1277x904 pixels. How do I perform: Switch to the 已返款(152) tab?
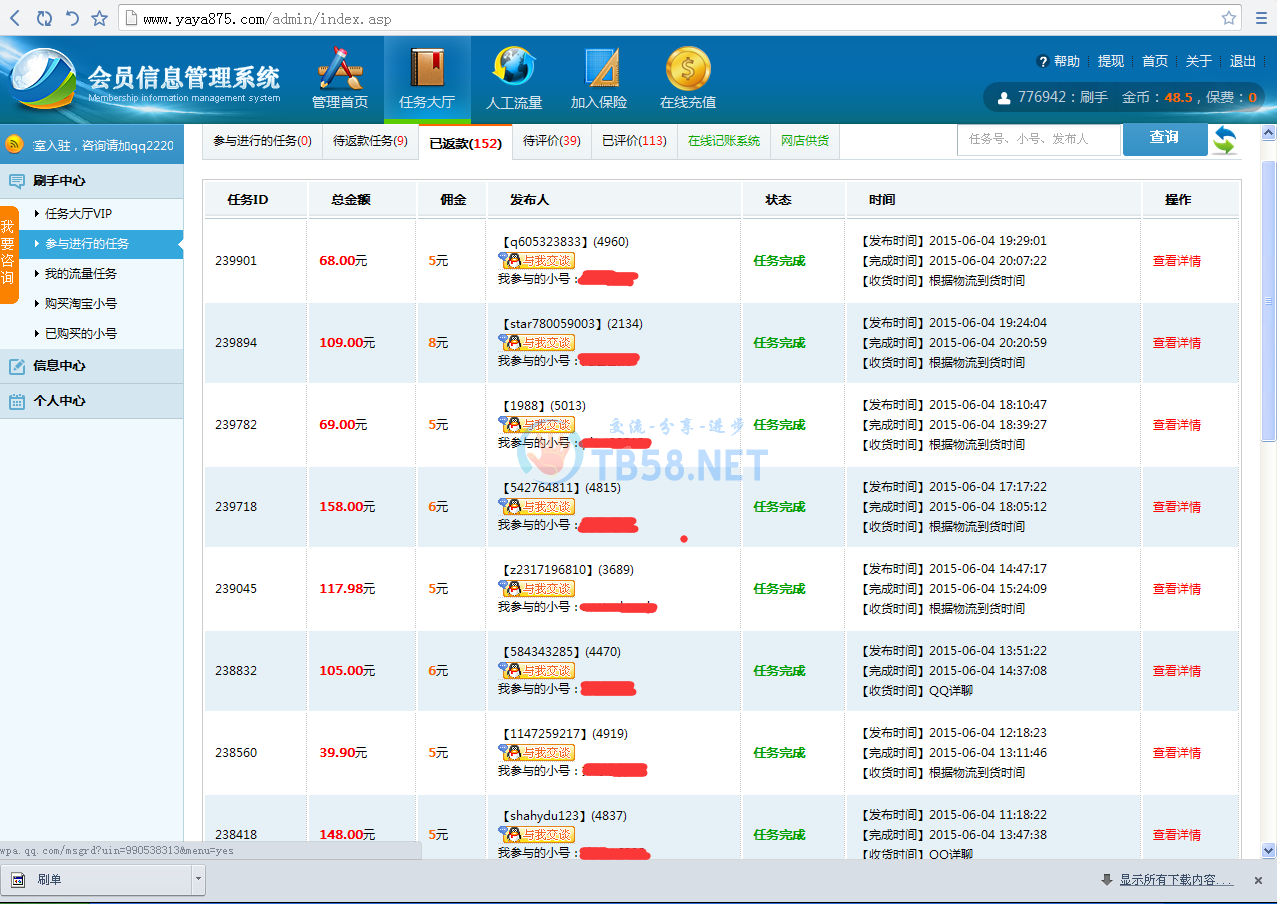pos(465,143)
